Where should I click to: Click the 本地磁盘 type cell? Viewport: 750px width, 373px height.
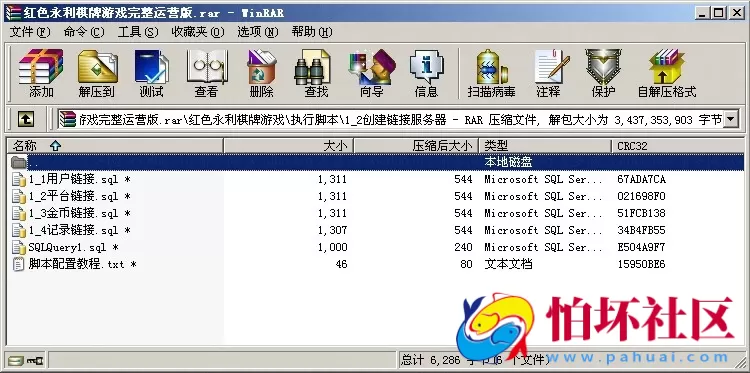[x=508, y=162]
